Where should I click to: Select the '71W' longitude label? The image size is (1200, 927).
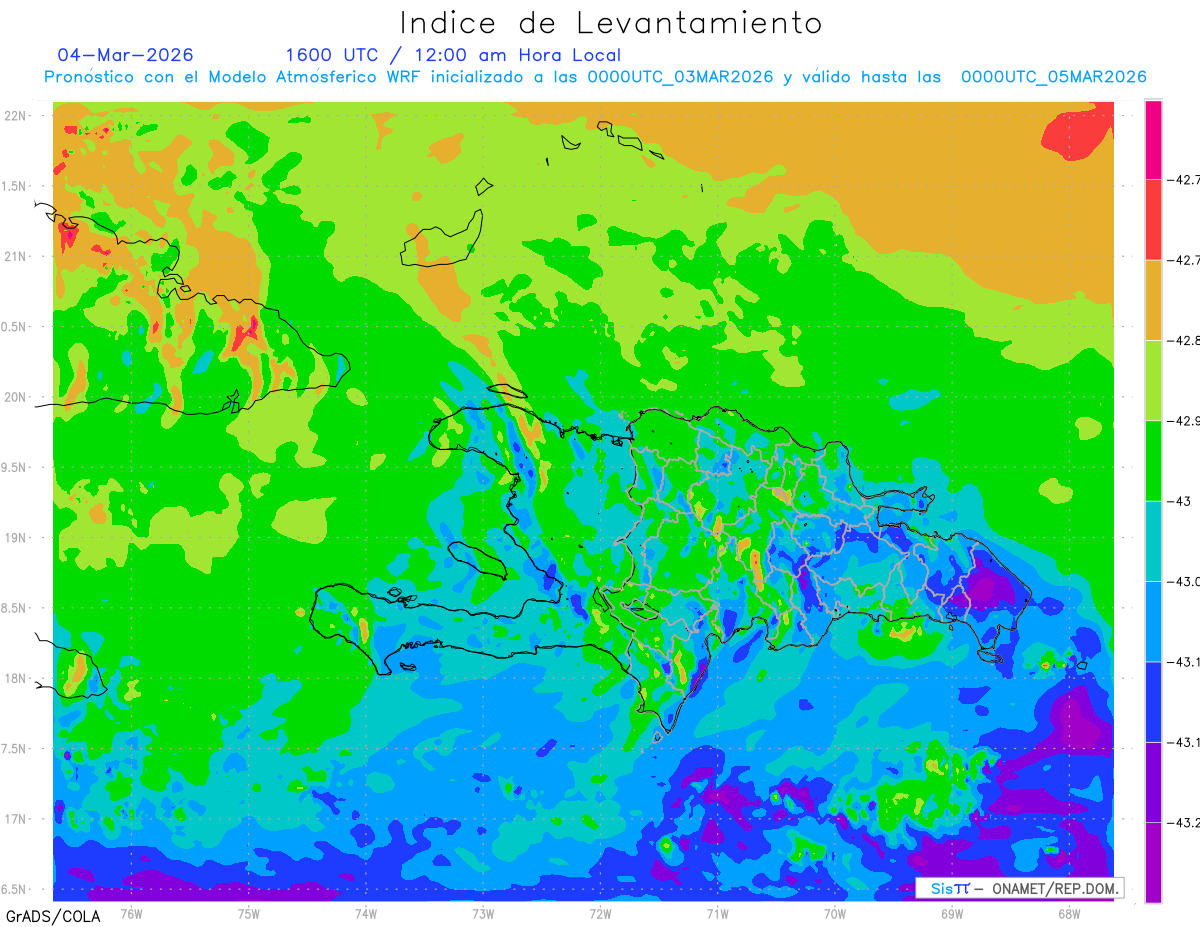pyautogui.click(x=717, y=913)
